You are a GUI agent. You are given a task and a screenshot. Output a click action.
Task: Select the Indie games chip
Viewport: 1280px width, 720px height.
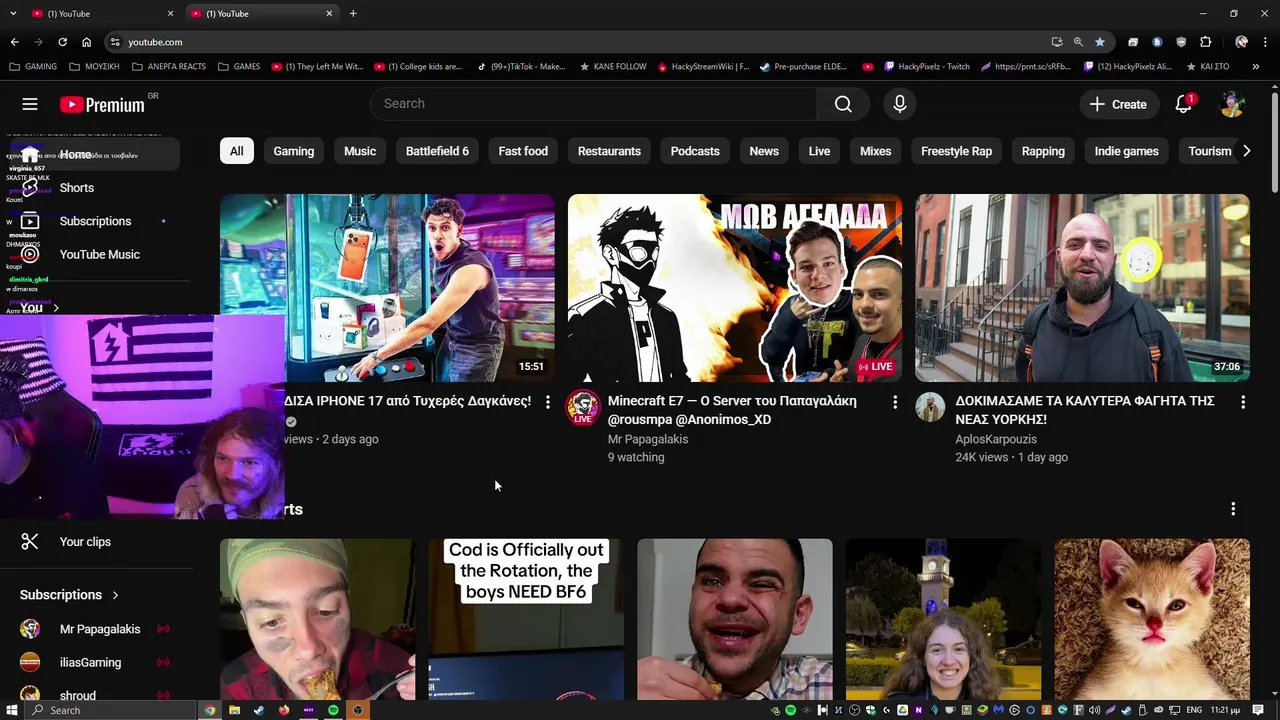pyautogui.click(x=1126, y=151)
